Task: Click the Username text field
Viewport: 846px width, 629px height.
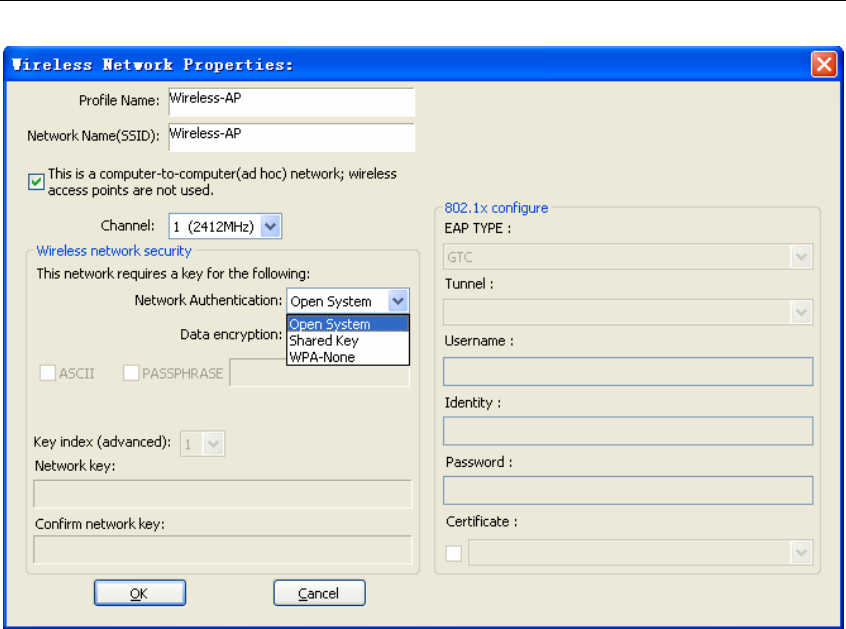Action: coord(628,372)
